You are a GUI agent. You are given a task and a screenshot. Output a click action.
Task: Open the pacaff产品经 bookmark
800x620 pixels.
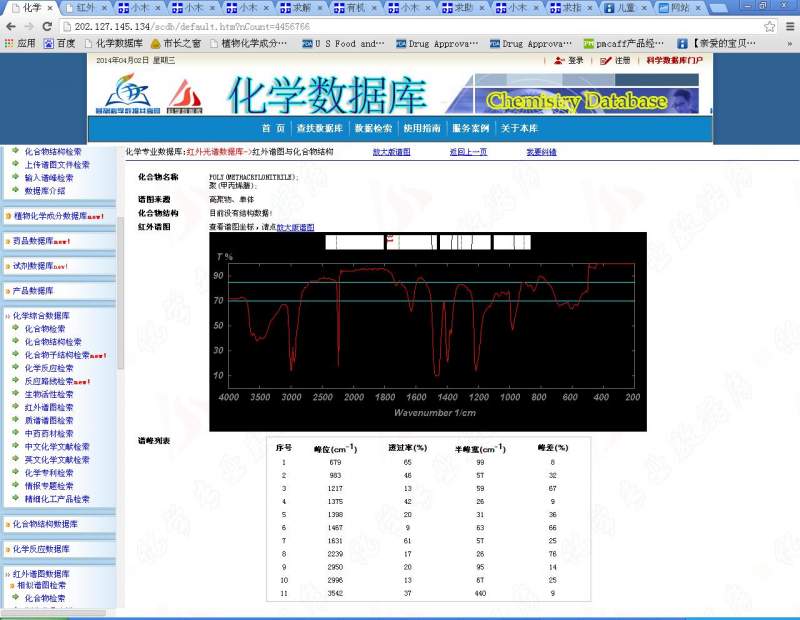pyautogui.click(x=623, y=43)
